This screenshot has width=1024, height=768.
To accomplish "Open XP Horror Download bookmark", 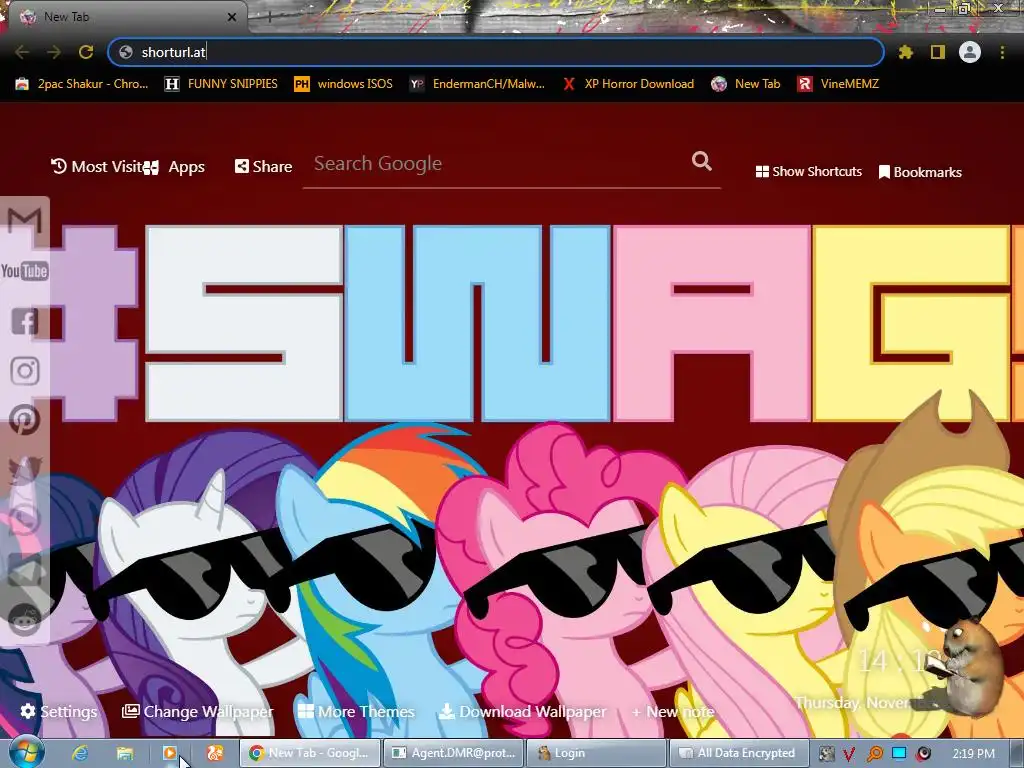I will click(x=628, y=84).
